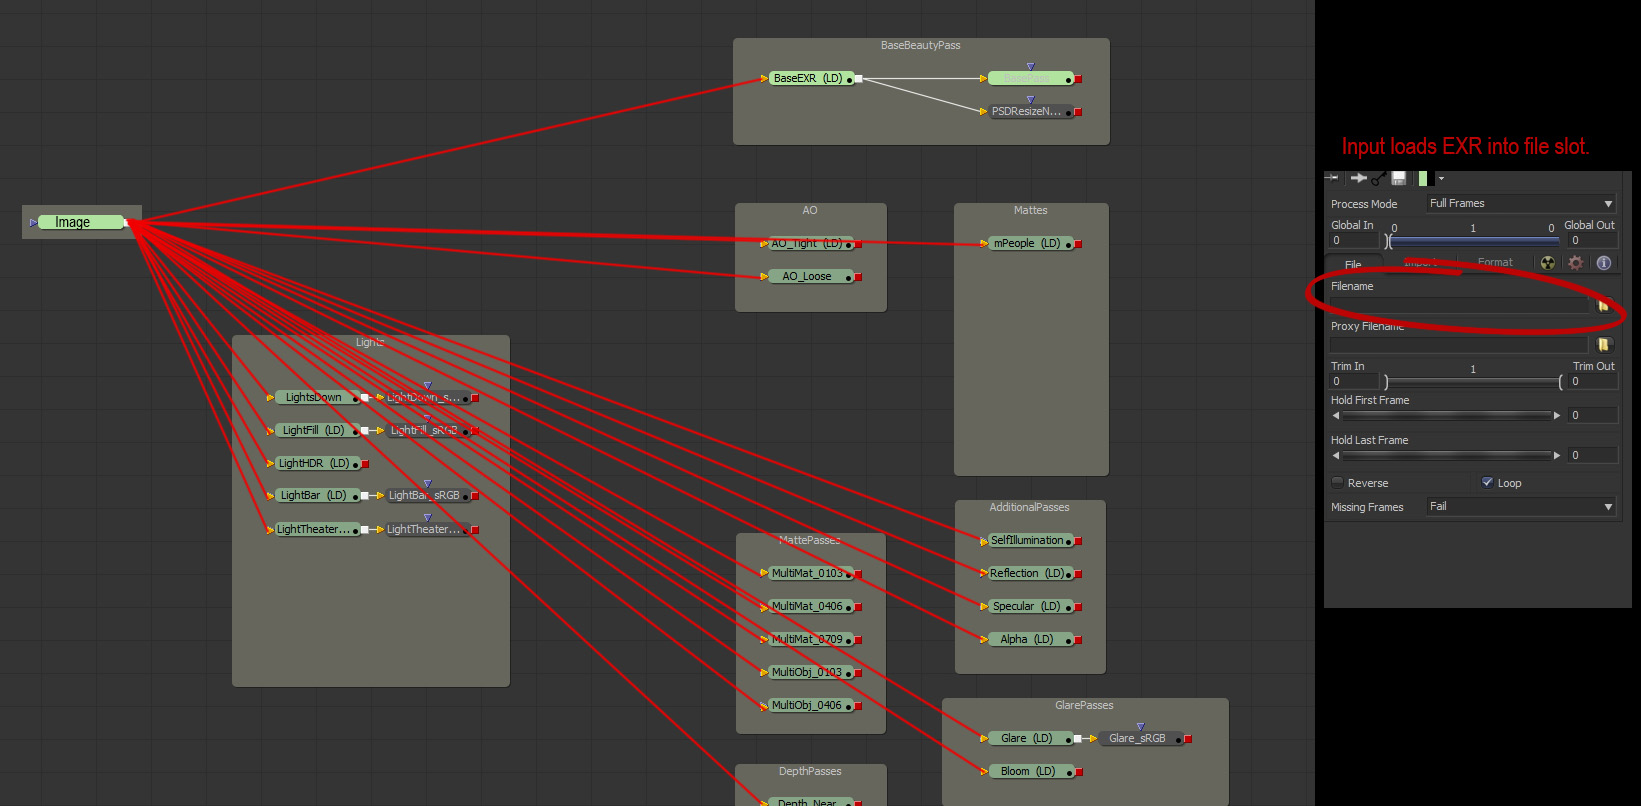Open the info tab icon
Screen dimensions: 1641x806
tap(1604, 263)
